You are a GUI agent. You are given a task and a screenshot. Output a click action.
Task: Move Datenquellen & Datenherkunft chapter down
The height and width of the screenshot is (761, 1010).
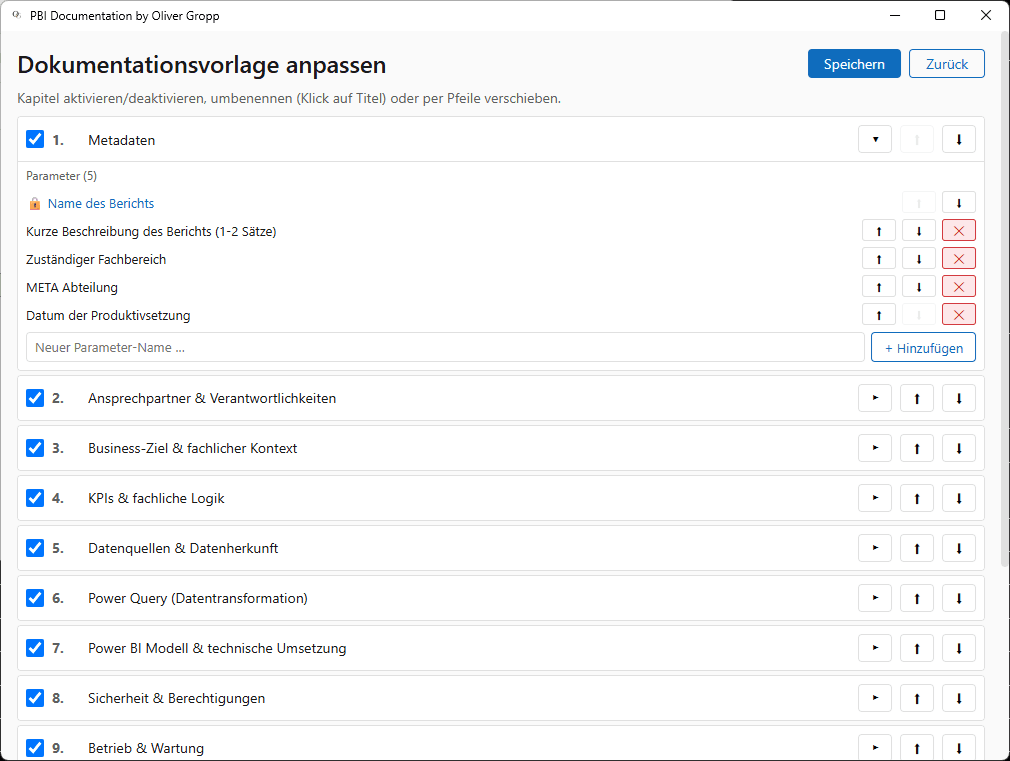[x=958, y=548]
